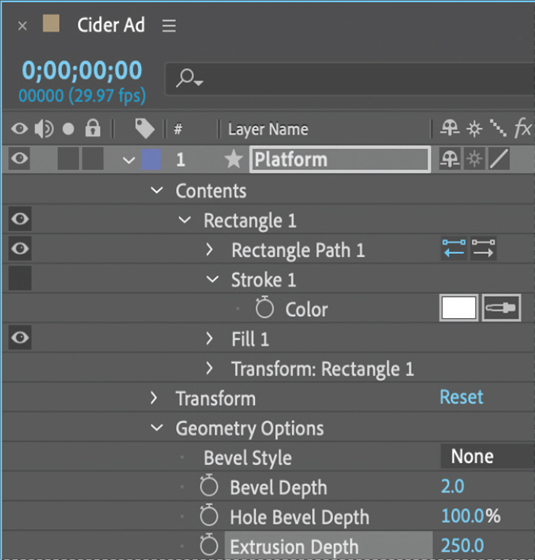Click the search magnifier icon

click(x=189, y=78)
